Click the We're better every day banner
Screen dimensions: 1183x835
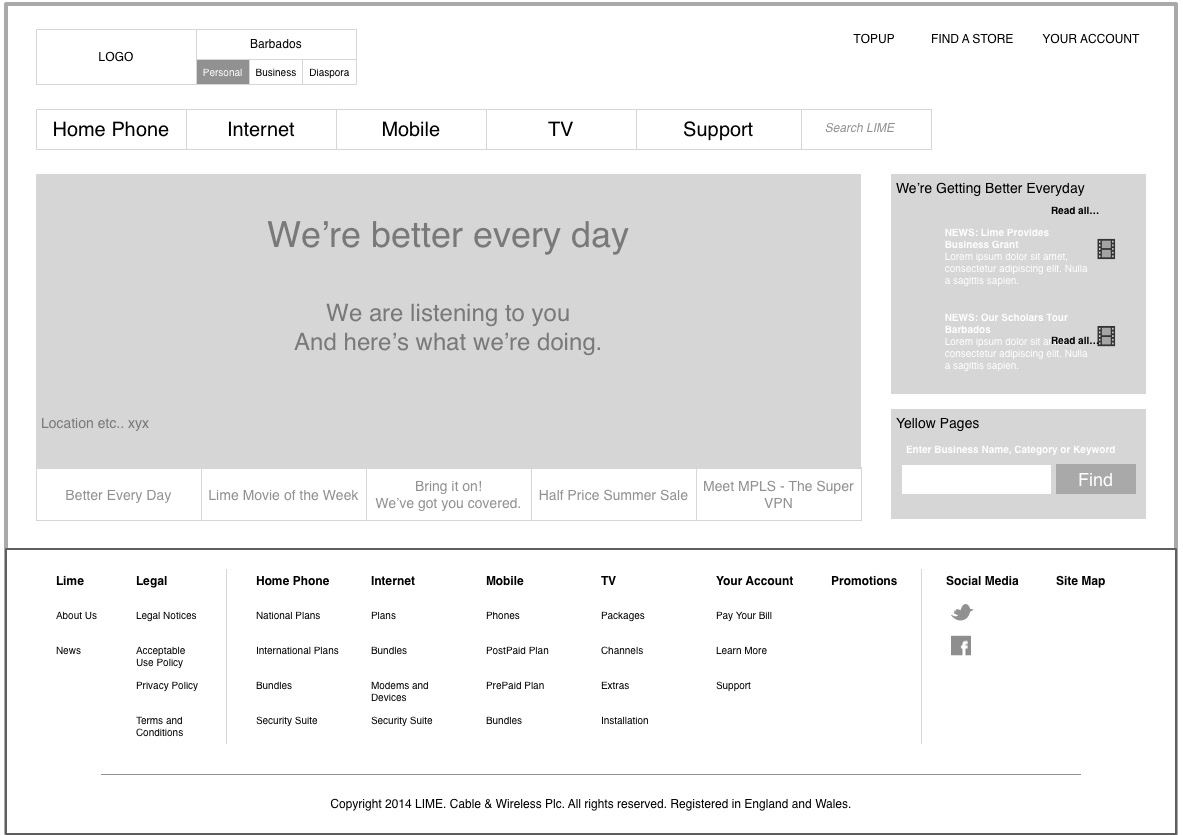(448, 321)
